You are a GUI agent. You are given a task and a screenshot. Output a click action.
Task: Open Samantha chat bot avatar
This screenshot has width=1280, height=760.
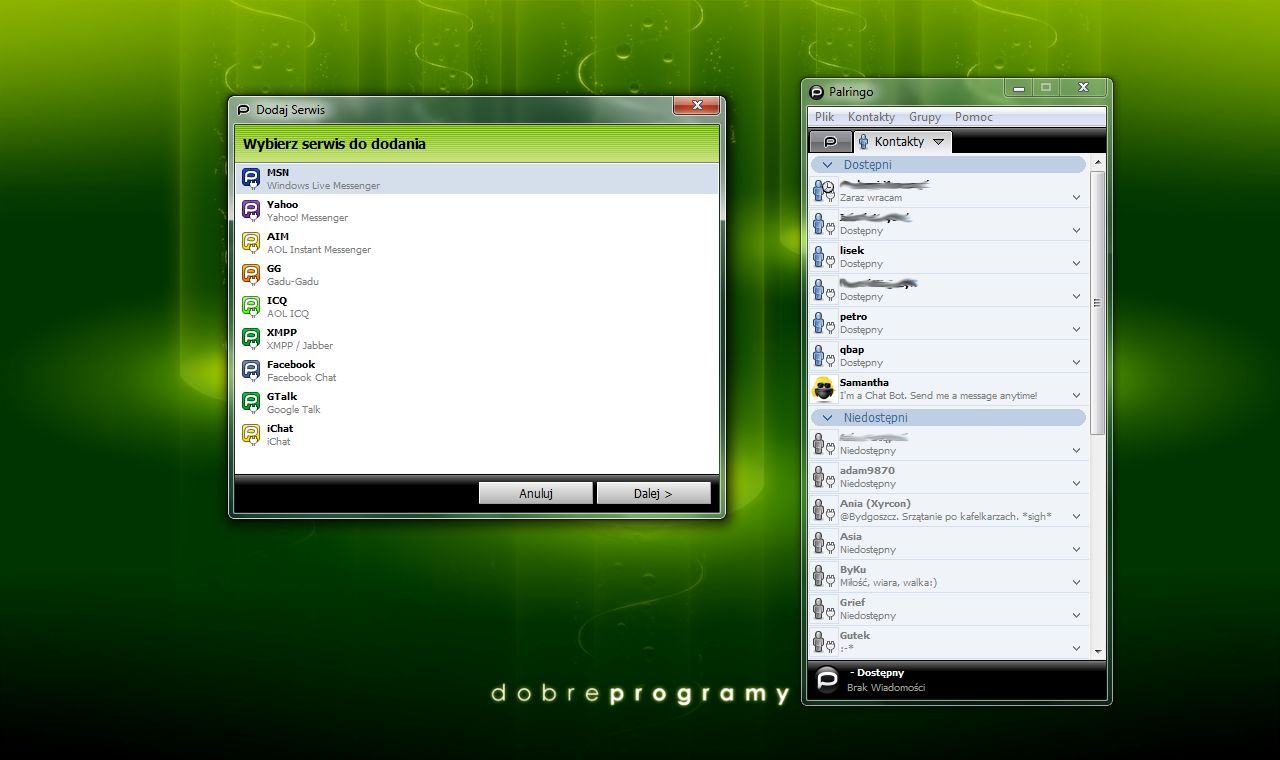pos(823,389)
